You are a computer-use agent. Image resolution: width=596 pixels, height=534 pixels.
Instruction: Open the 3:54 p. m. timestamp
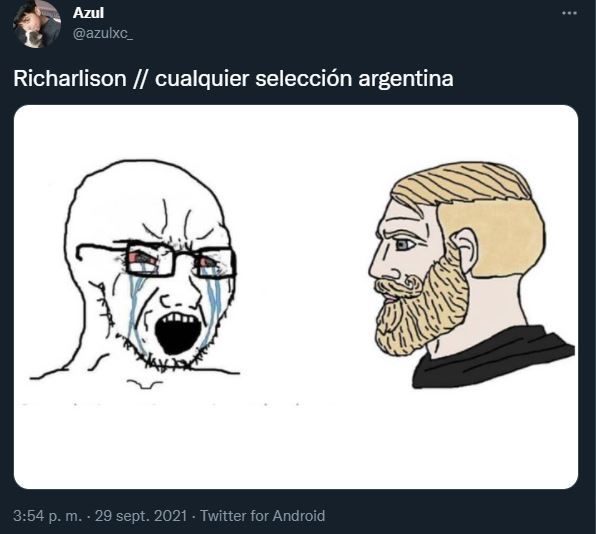[48, 516]
